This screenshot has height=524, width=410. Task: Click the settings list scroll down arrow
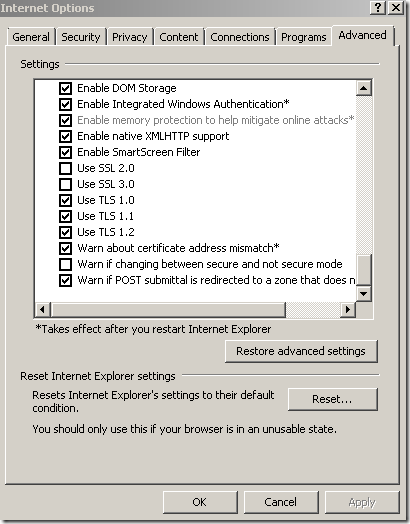point(364,293)
